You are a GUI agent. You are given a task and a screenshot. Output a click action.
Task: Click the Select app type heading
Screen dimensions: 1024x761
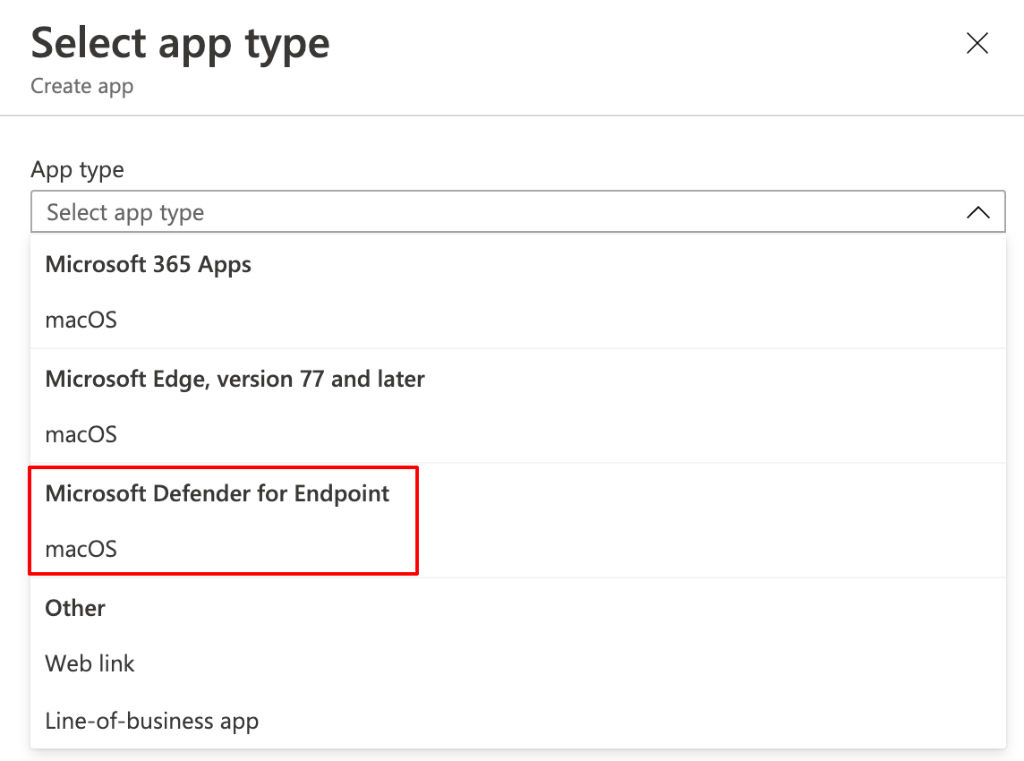point(180,44)
